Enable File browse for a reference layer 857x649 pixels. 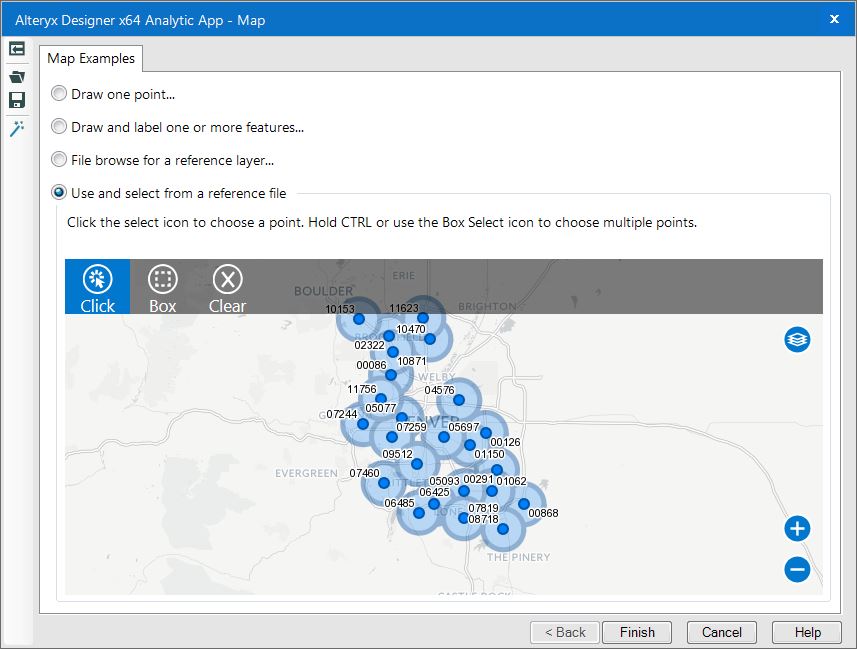(58, 159)
